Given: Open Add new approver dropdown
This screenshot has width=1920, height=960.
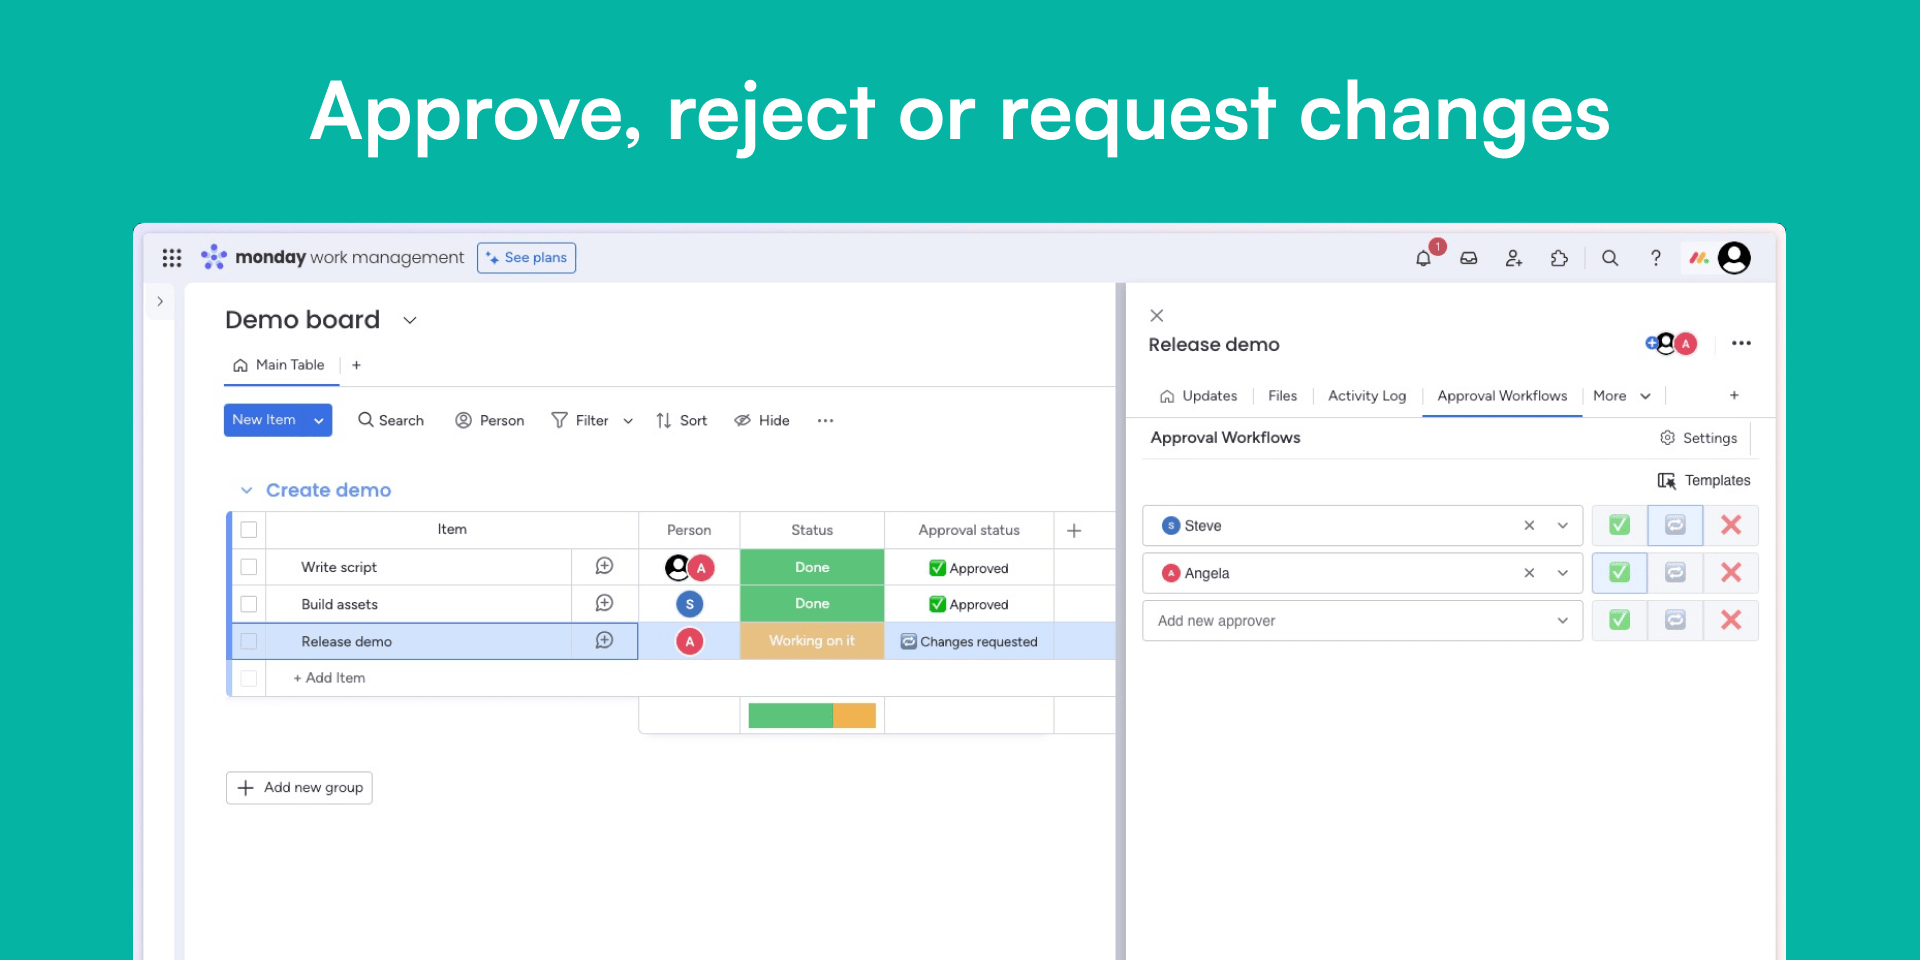Looking at the screenshot, I should coord(1563,620).
